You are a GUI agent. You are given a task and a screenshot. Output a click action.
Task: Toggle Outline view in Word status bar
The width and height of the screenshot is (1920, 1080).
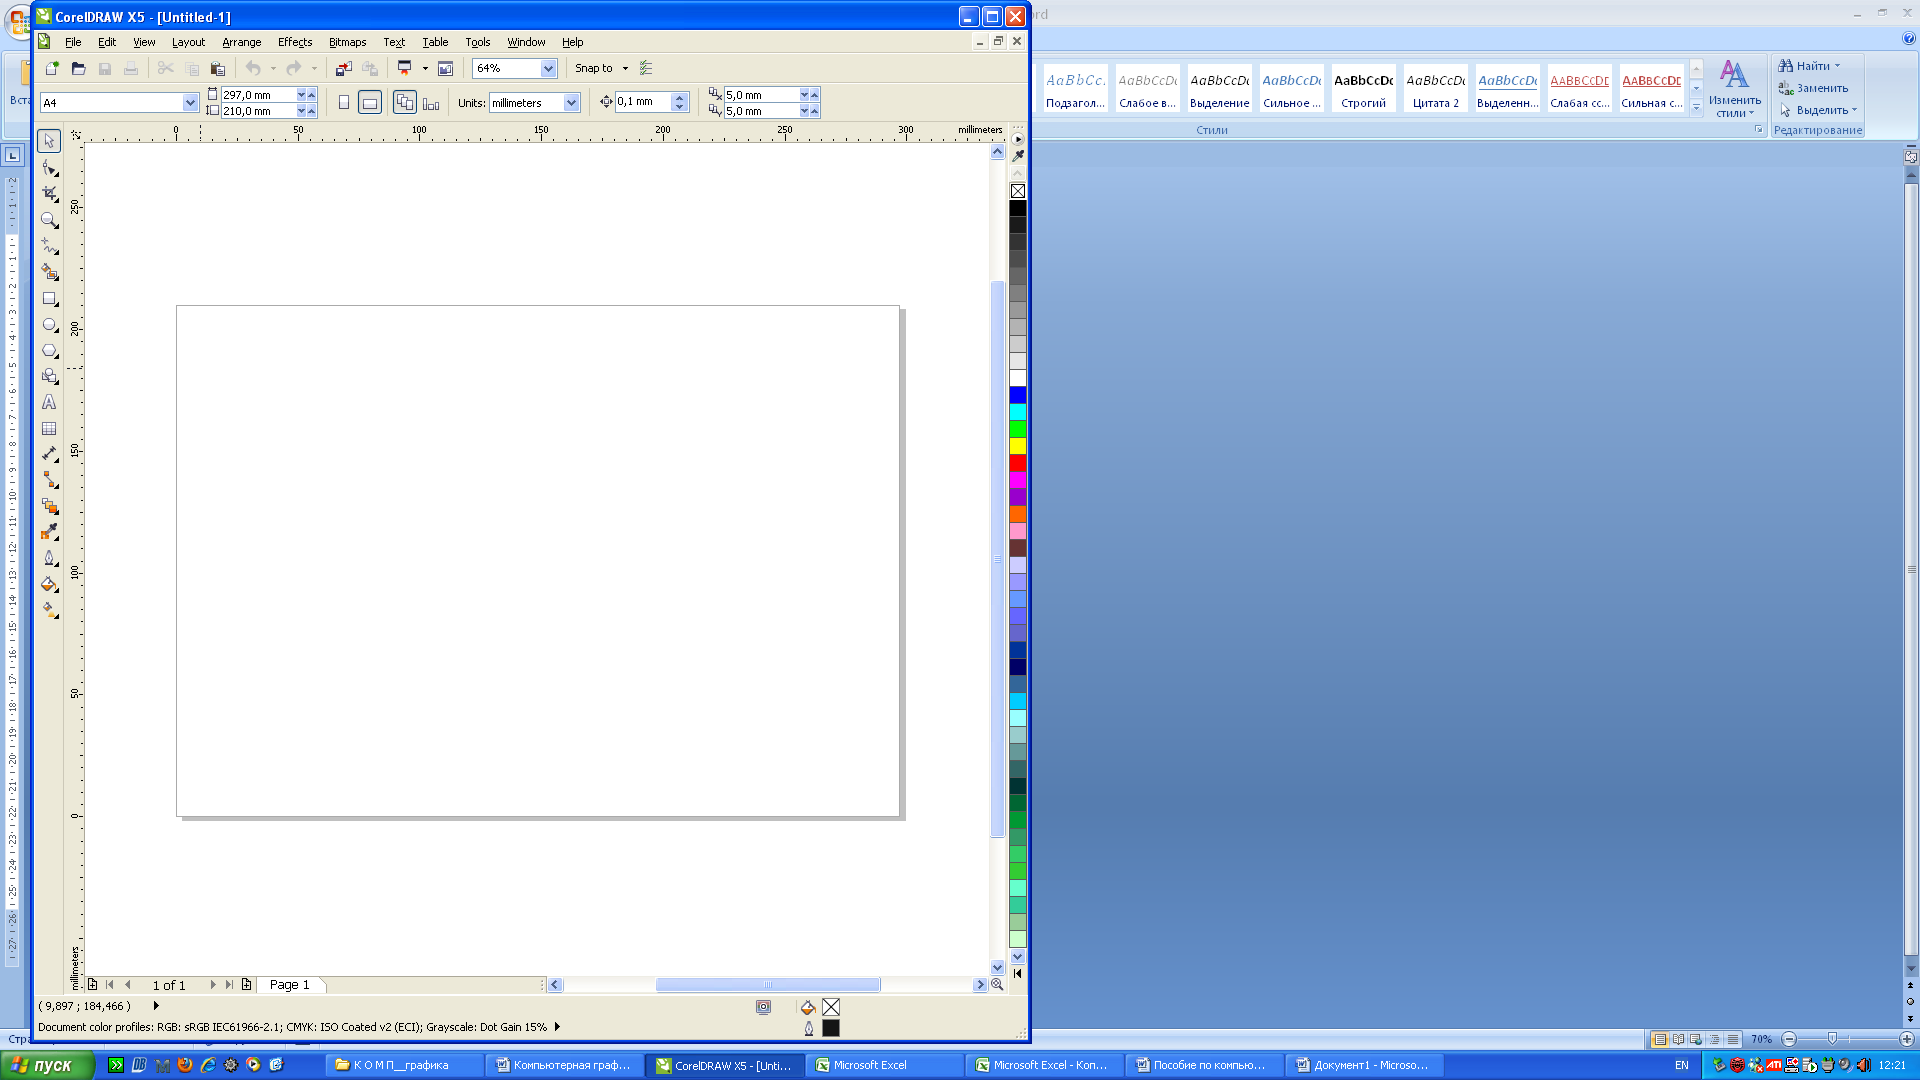click(1714, 1039)
